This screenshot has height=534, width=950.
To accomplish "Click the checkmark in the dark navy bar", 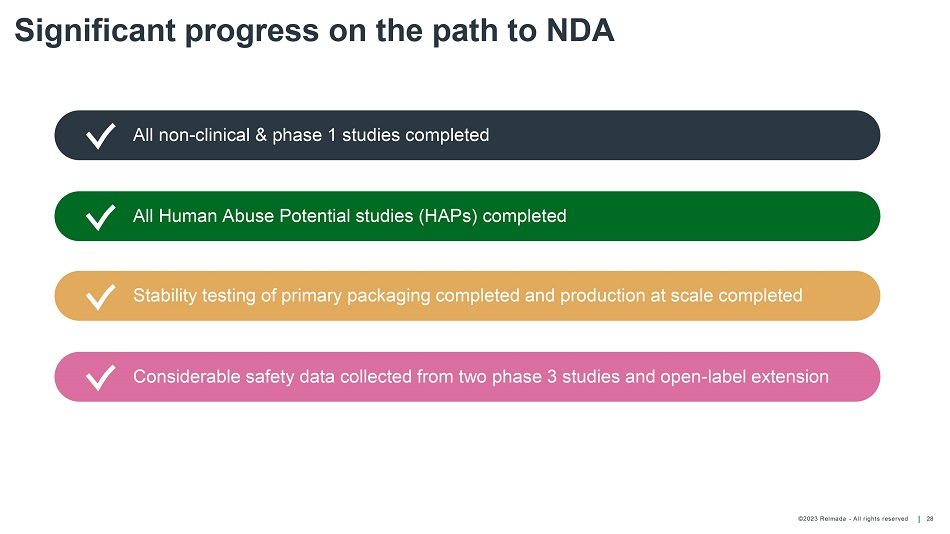I will (100, 136).
